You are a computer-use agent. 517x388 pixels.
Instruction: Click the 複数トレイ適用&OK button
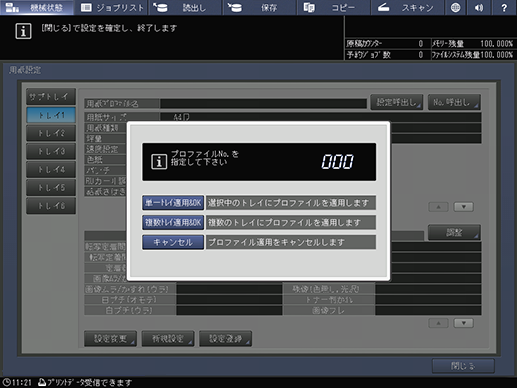(x=173, y=222)
